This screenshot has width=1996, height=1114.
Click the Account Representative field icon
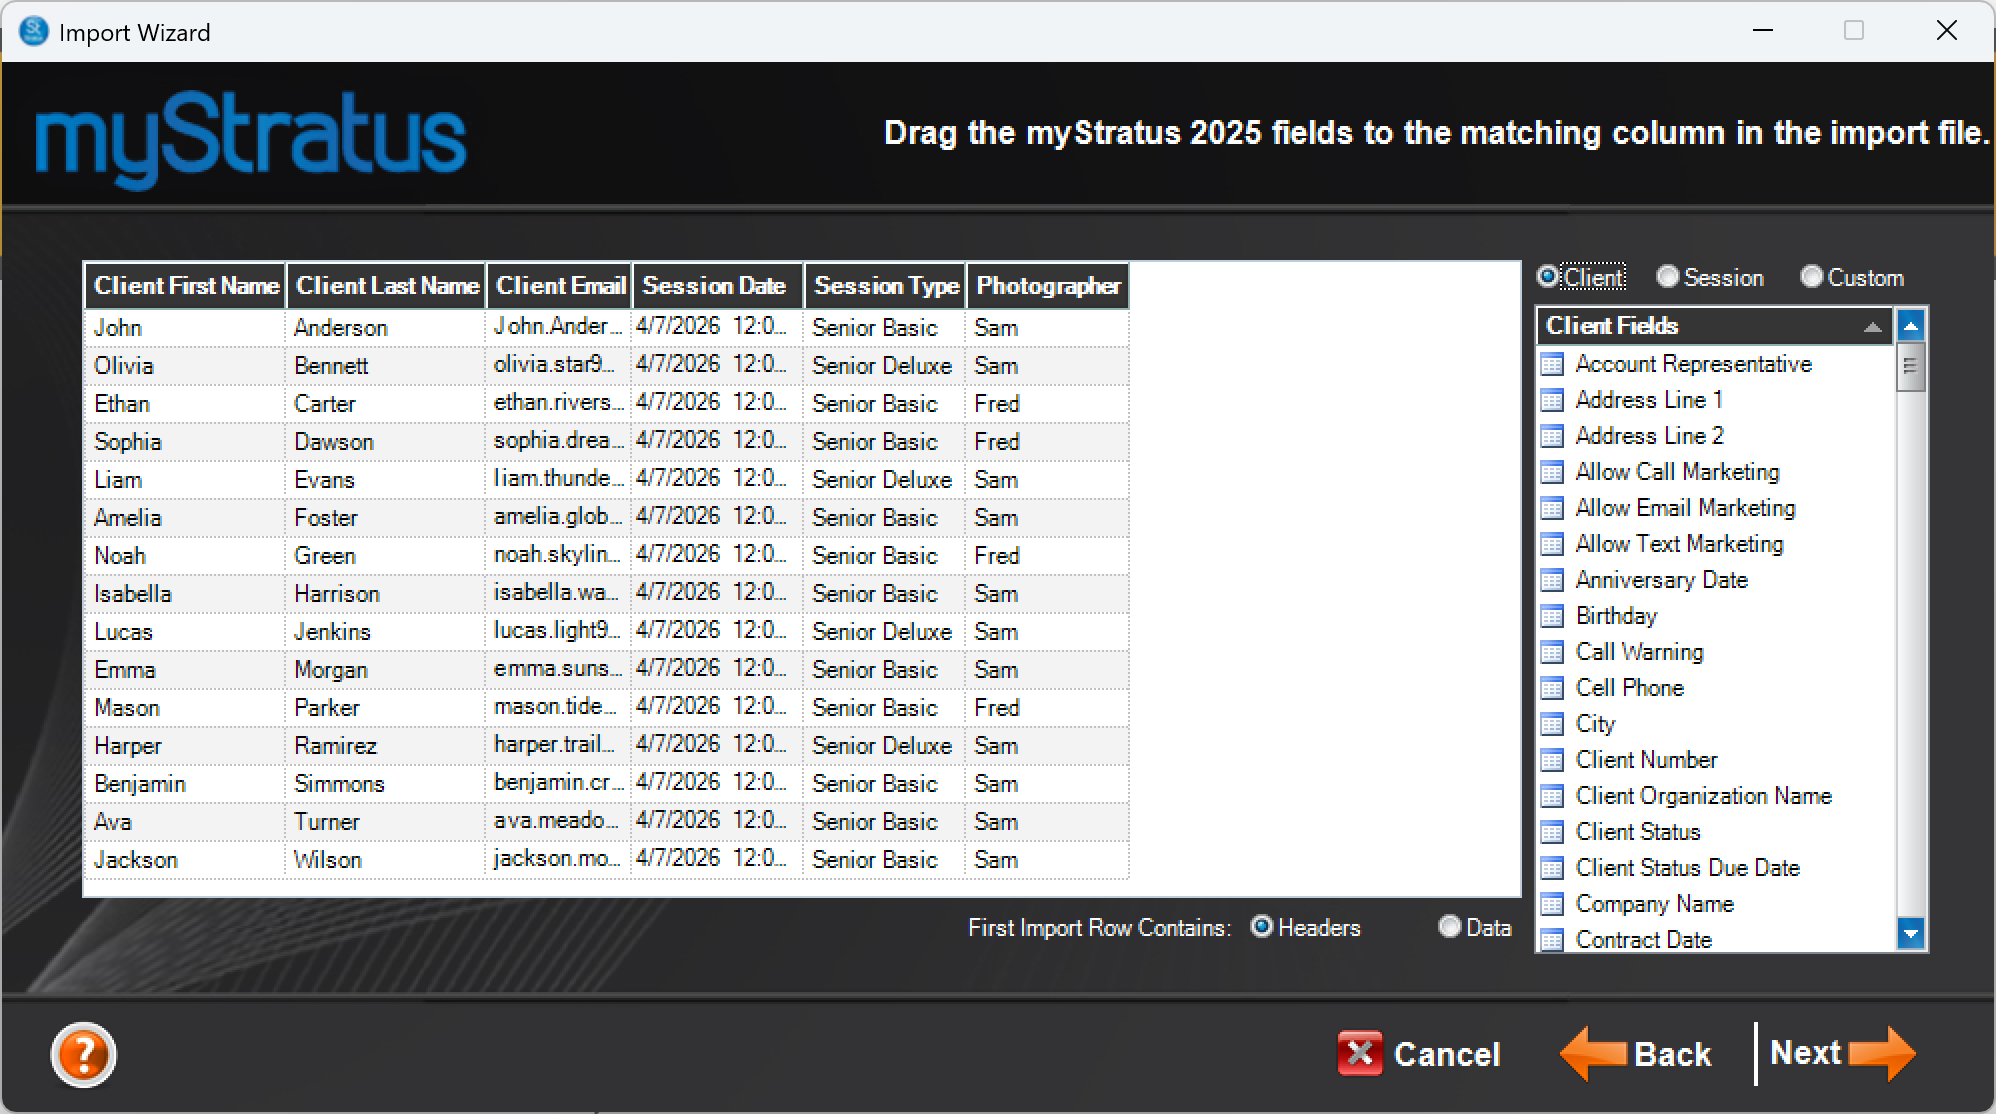[x=1552, y=364]
